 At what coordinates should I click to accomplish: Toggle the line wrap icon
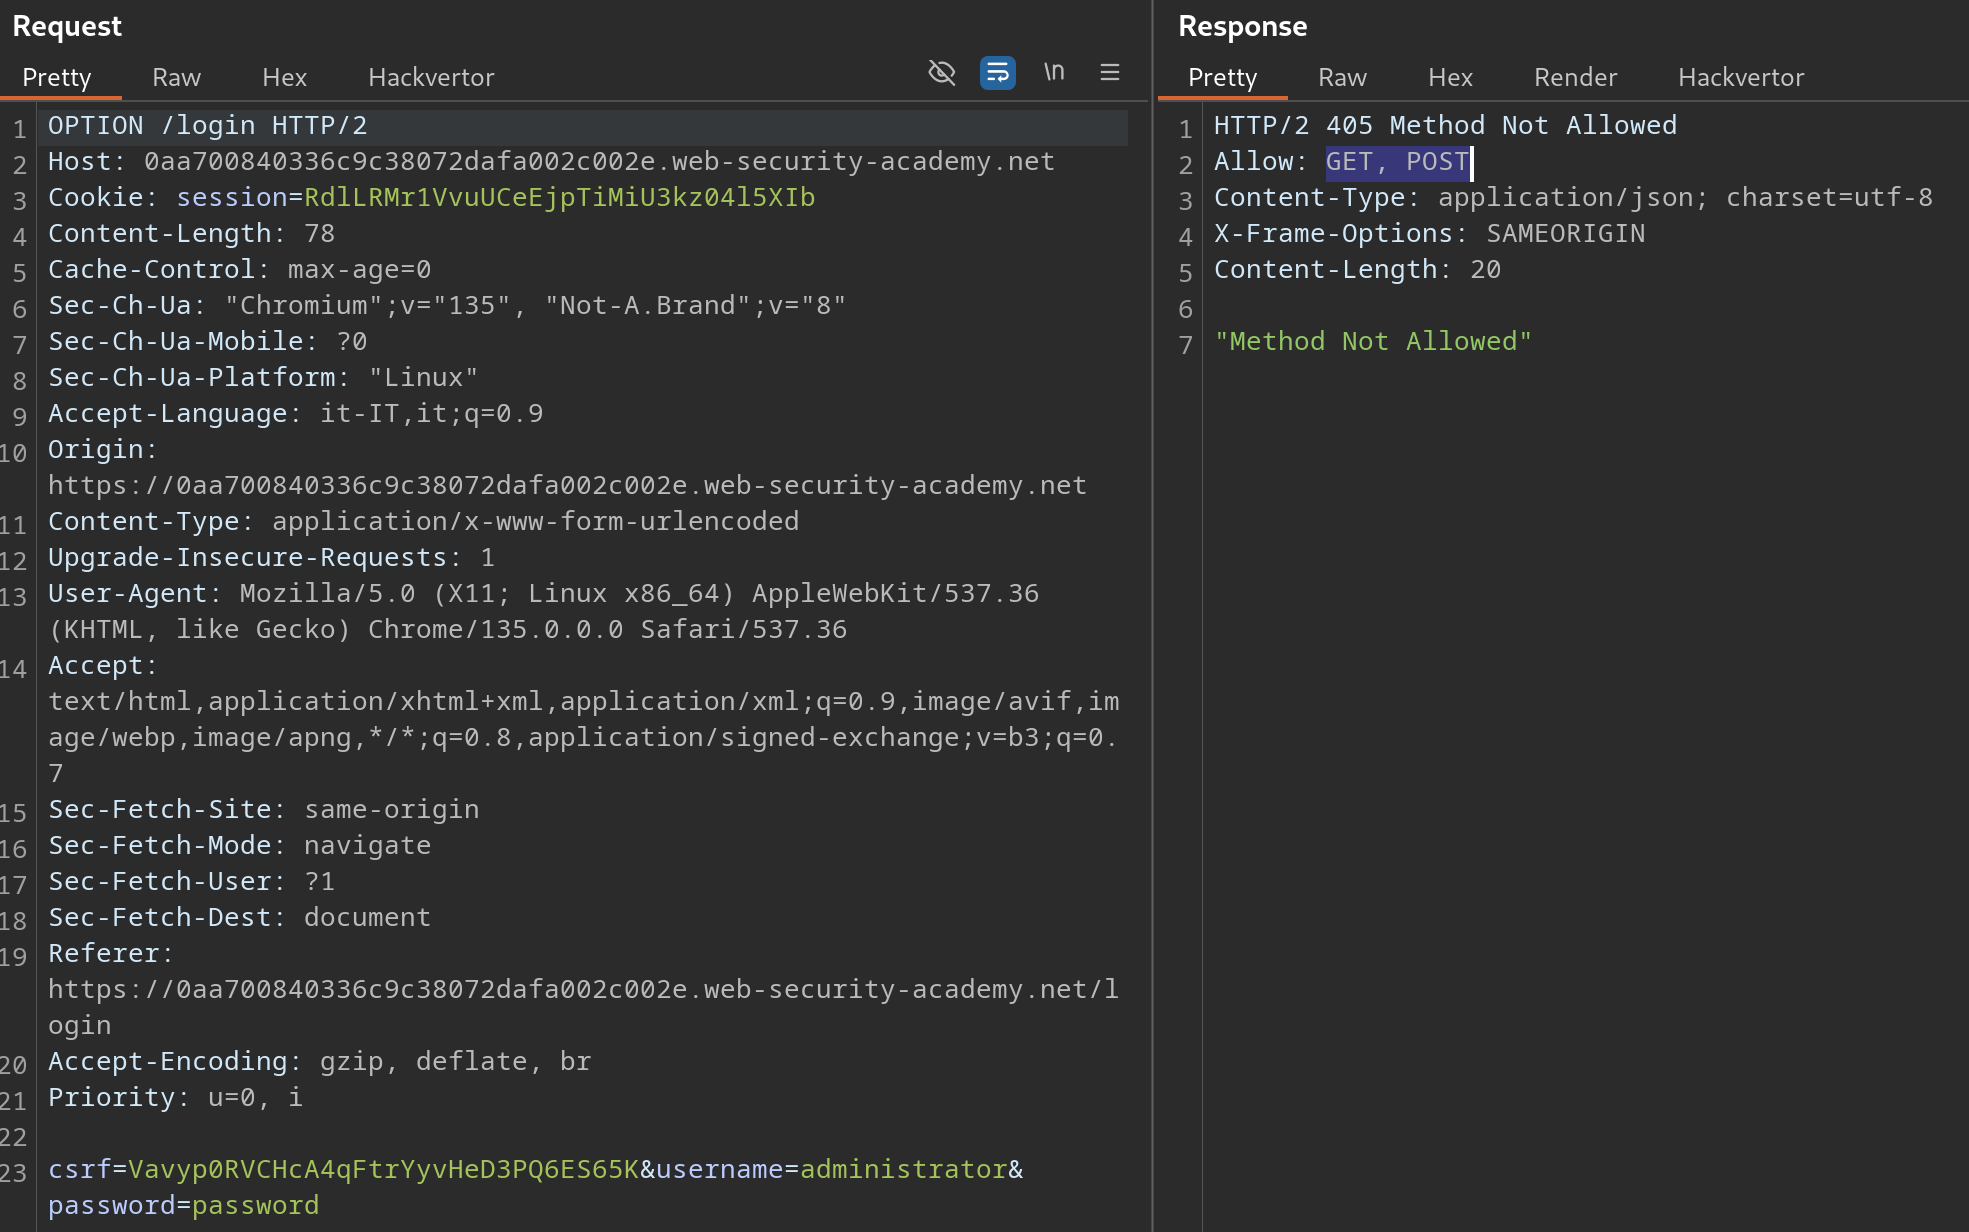997,73
